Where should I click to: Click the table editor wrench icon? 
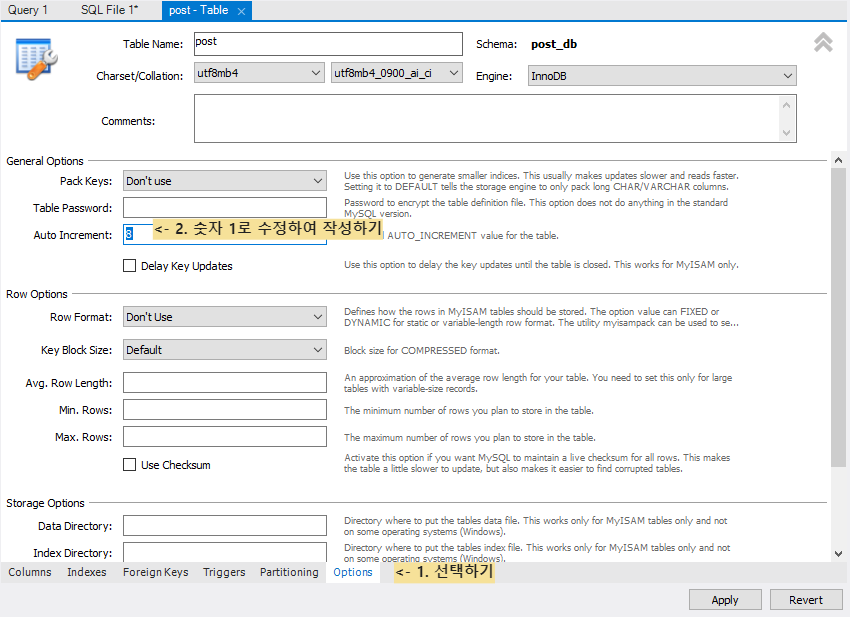coord(36,59)
